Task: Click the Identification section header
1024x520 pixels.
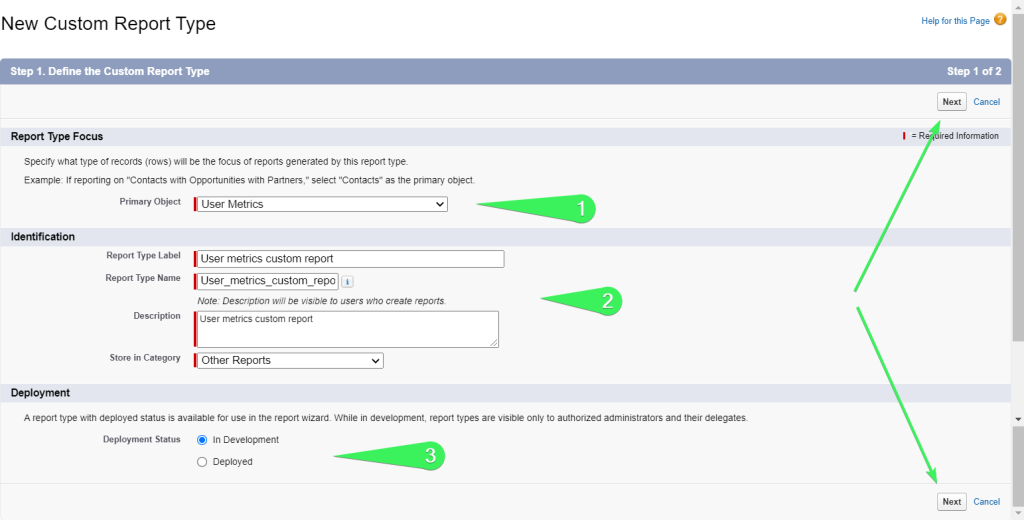Action: coord(42,236)
